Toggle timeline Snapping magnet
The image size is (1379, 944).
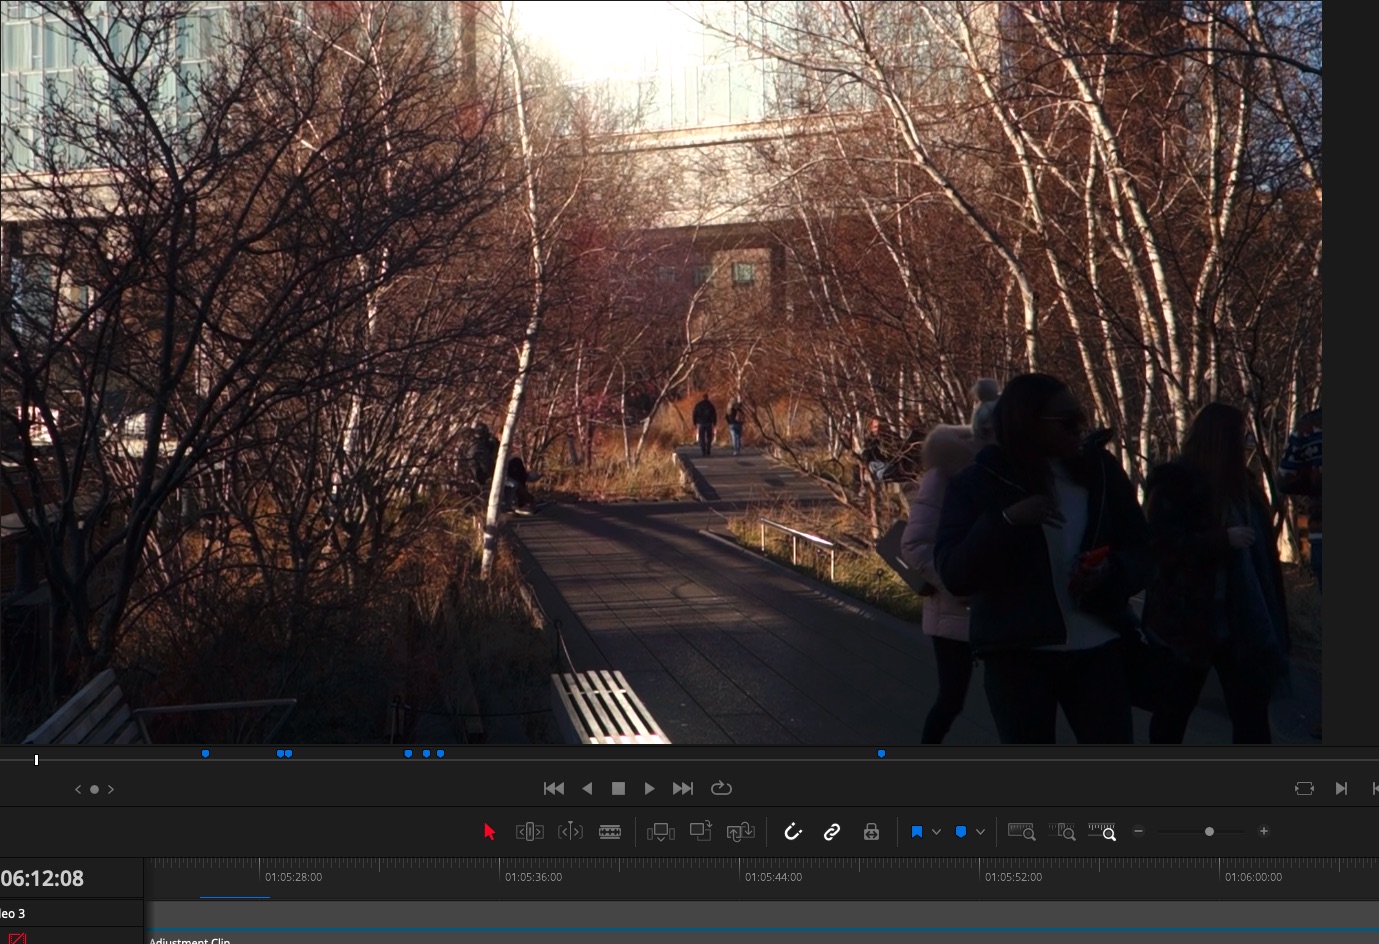point(793,832)
